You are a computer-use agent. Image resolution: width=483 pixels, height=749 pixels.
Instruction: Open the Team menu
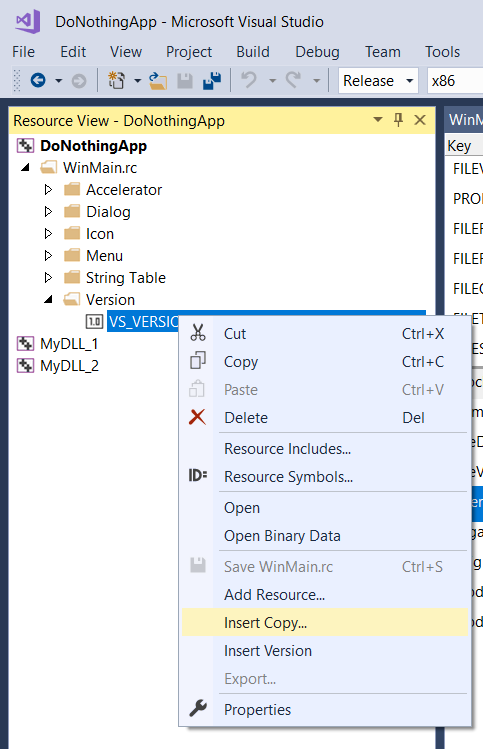[x=383, y=52]
